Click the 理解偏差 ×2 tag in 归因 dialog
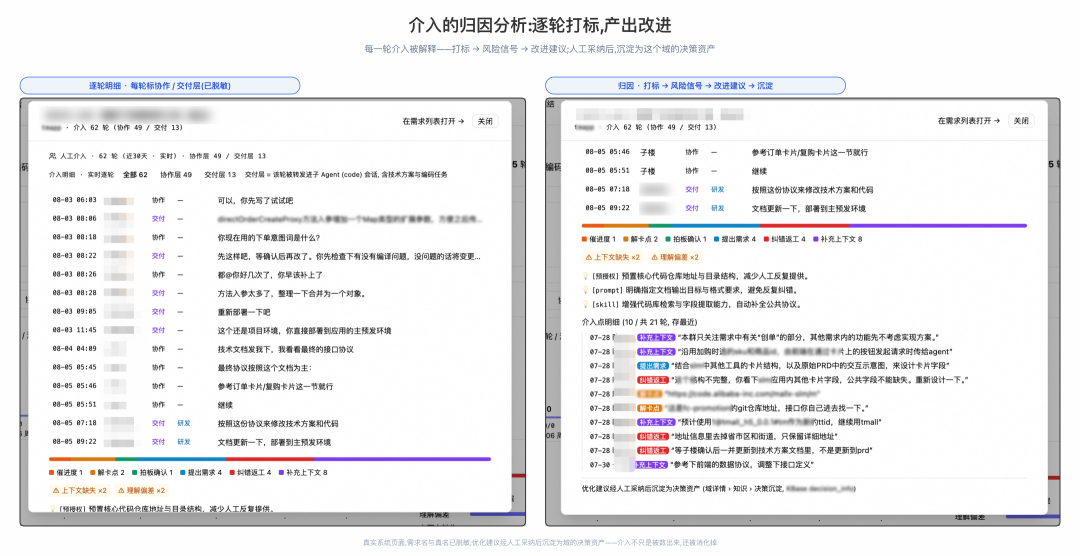 click(675, 257)
